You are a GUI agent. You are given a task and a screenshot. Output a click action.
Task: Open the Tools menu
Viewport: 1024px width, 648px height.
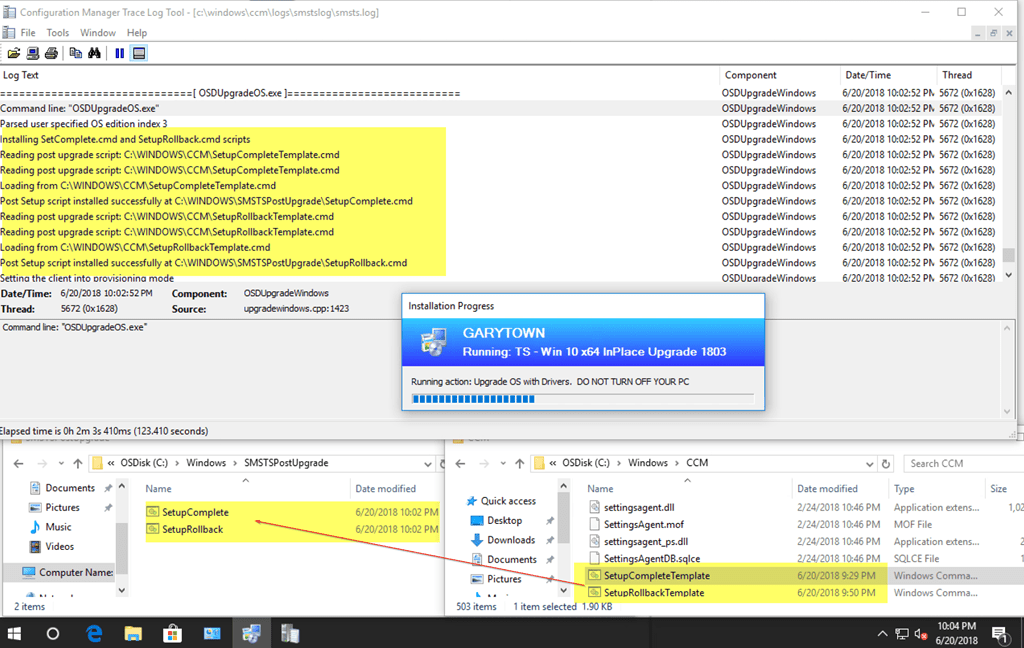[x=57, y=33]
